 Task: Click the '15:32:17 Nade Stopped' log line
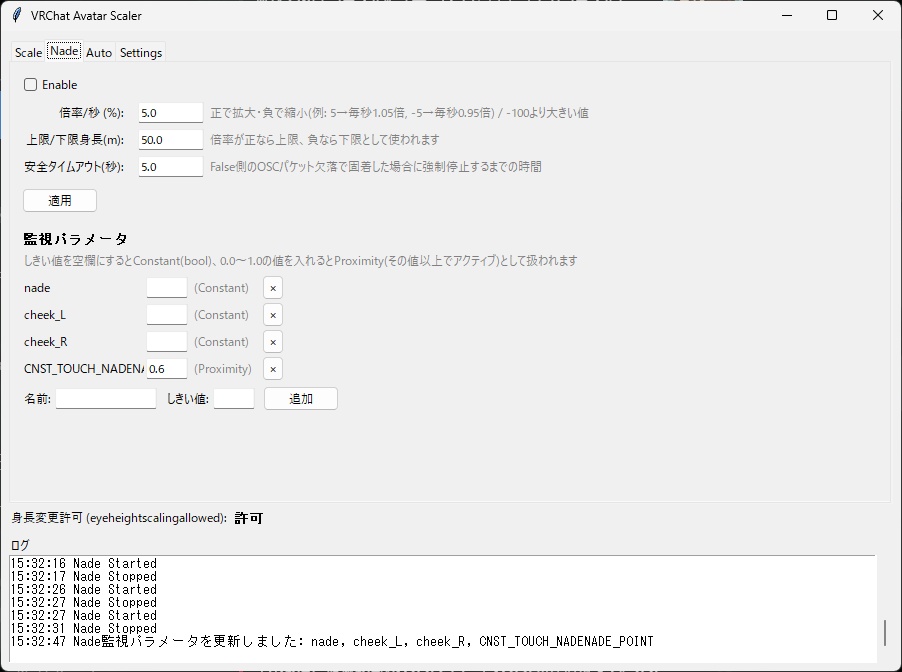coord(84,576)
